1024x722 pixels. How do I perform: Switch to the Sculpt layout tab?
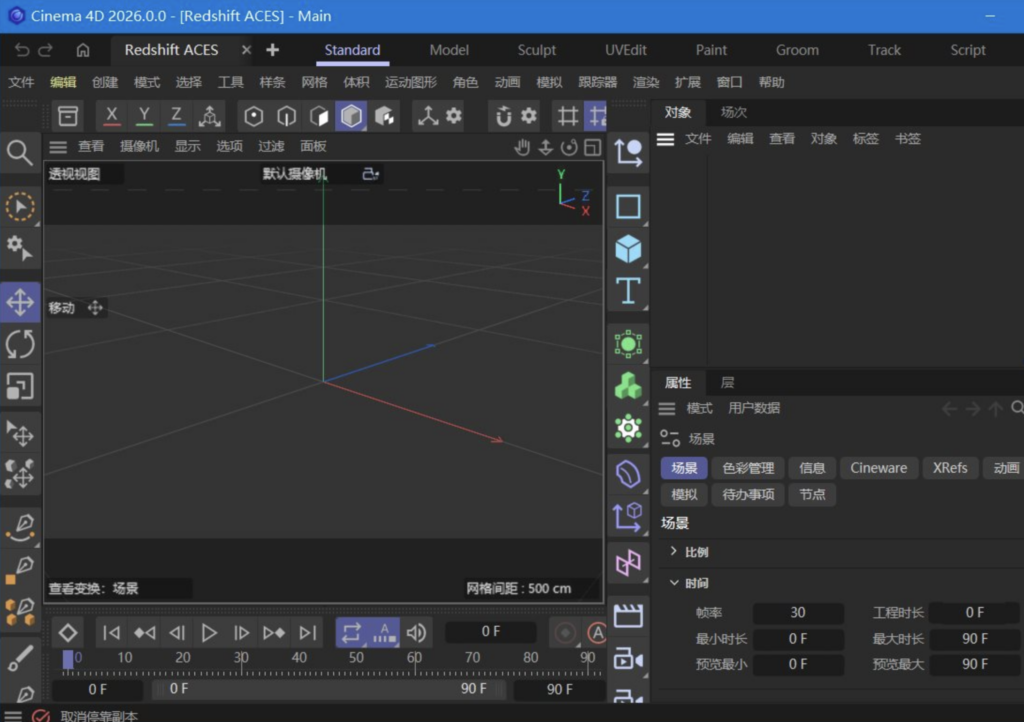tap(536, 50)
